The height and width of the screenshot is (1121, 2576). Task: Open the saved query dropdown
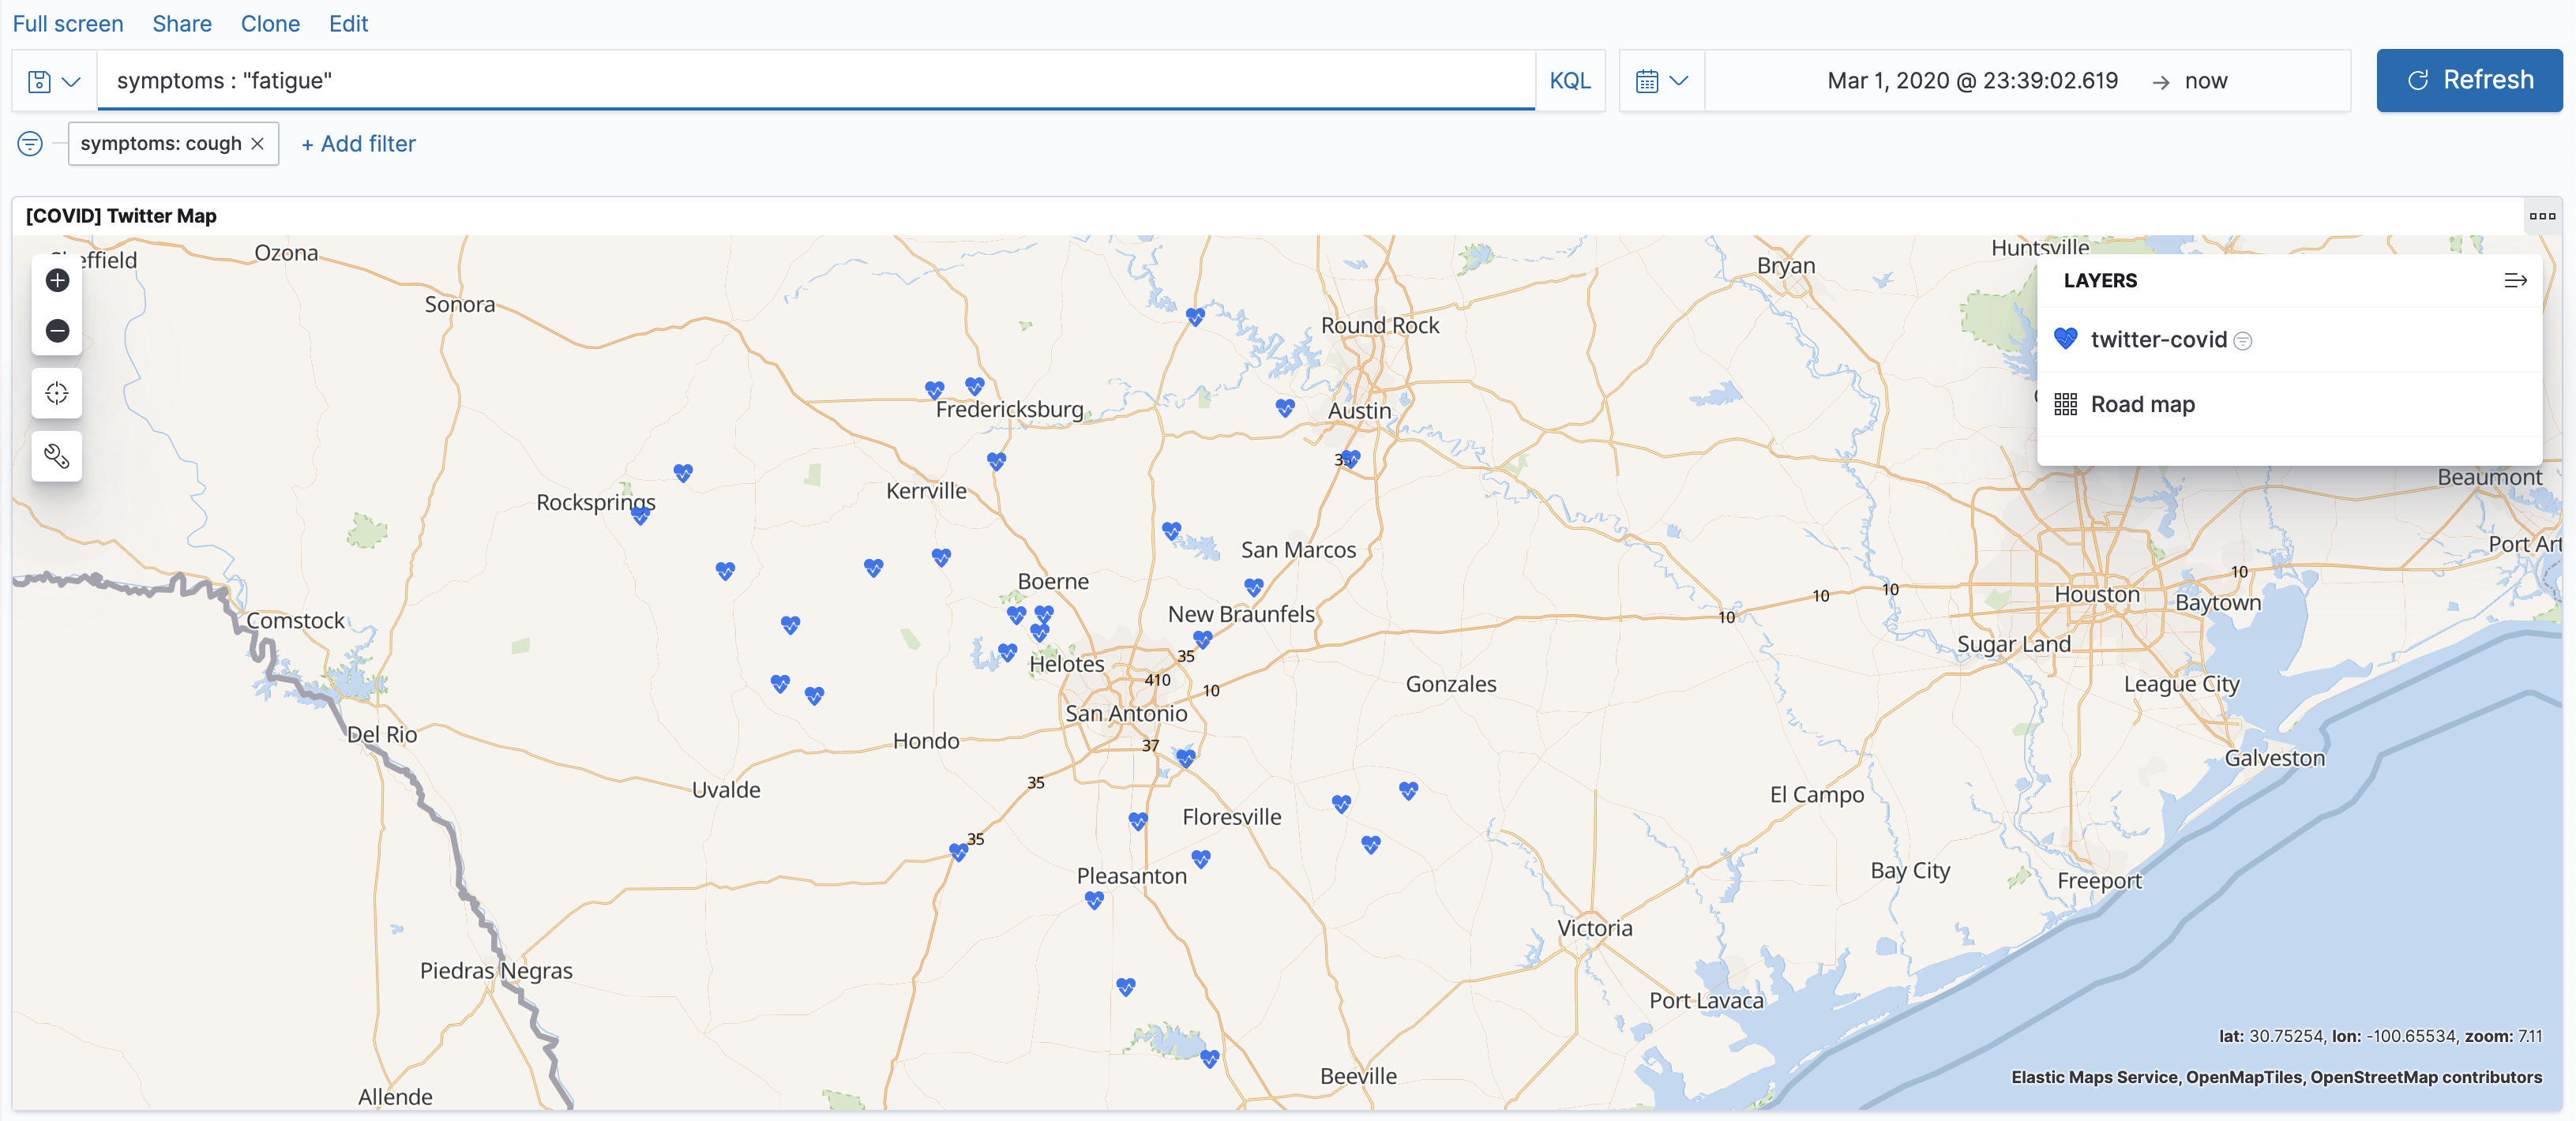tap(54, 81)
